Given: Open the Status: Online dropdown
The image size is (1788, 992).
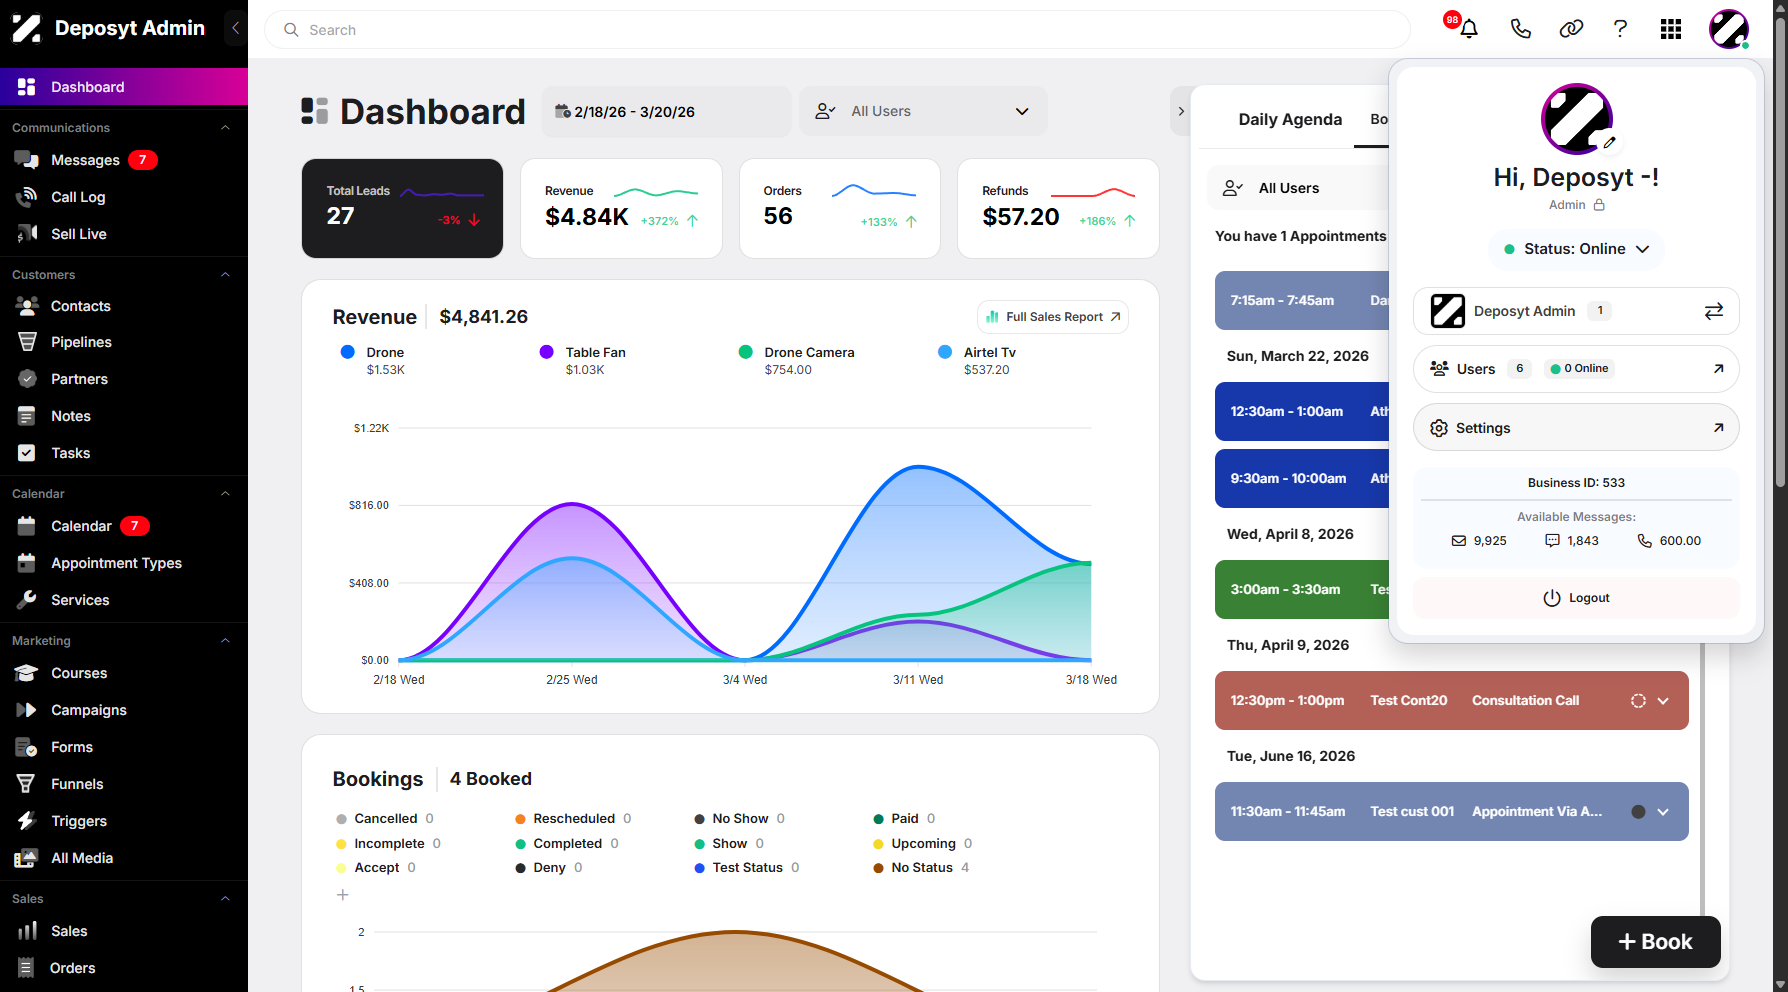Looking at the screenshot, I should (1576, 249).
